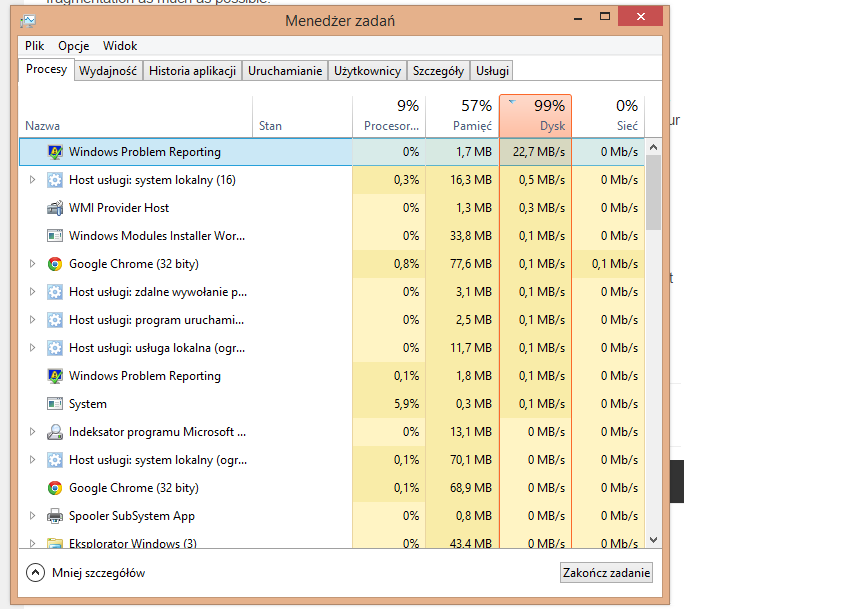The height and width of the screenshot is (609, 864).
Task: Click the icon of selected Windows Problem Reporting row
Action: (x=55, y=152)
